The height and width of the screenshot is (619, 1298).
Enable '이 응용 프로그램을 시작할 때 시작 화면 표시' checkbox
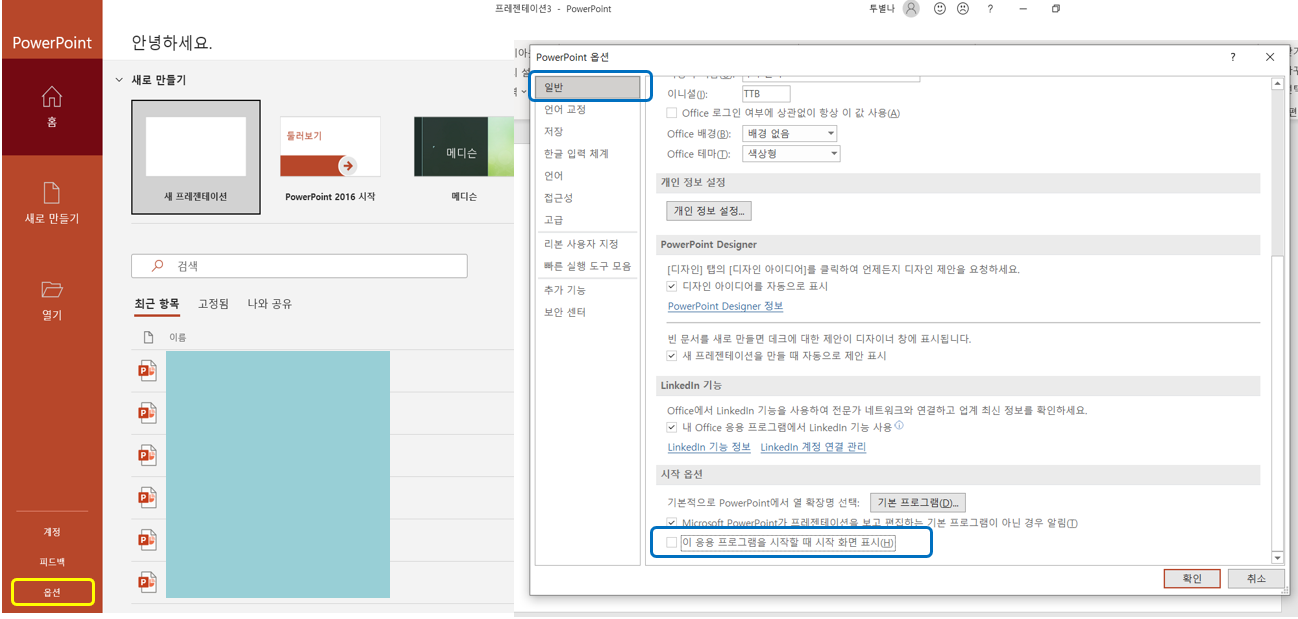[x=673, y=543]
